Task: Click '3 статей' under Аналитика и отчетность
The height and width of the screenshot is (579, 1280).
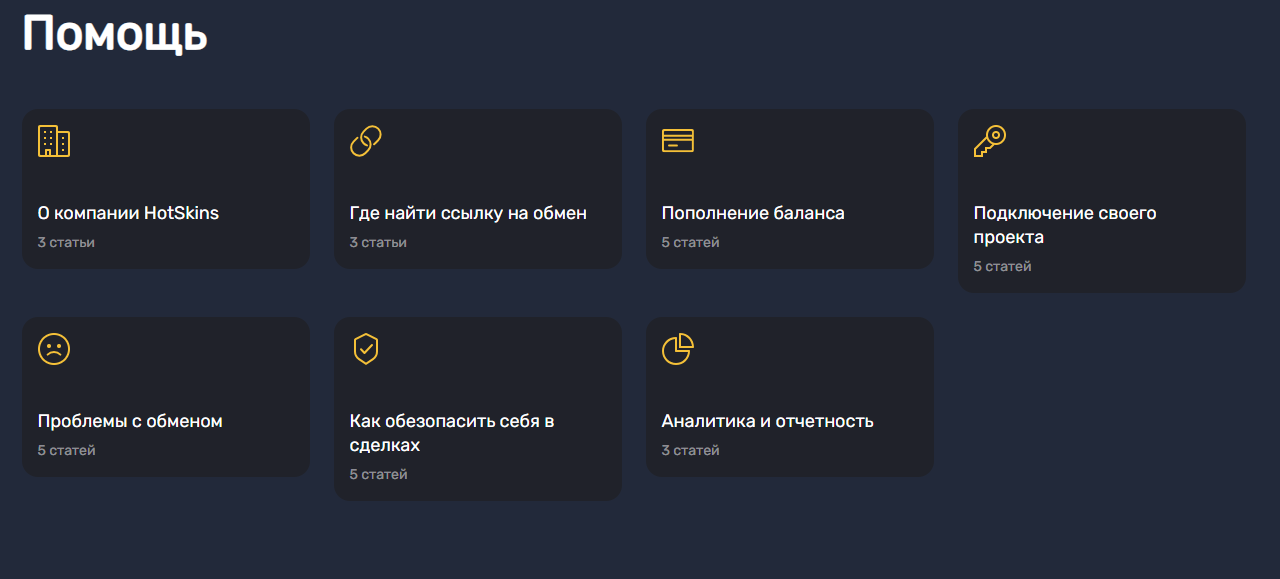Action: pos(691,450)
